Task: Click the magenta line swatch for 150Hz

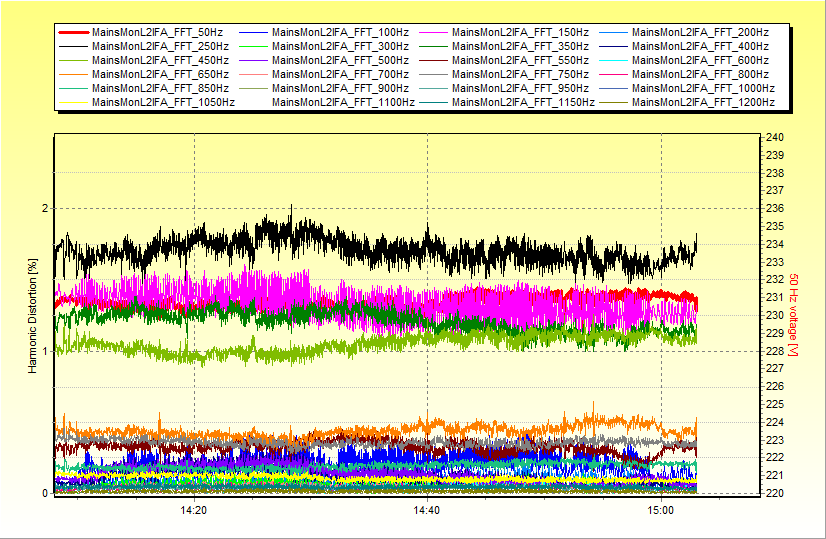Action: pyautogui.click(x=433, y=32)
